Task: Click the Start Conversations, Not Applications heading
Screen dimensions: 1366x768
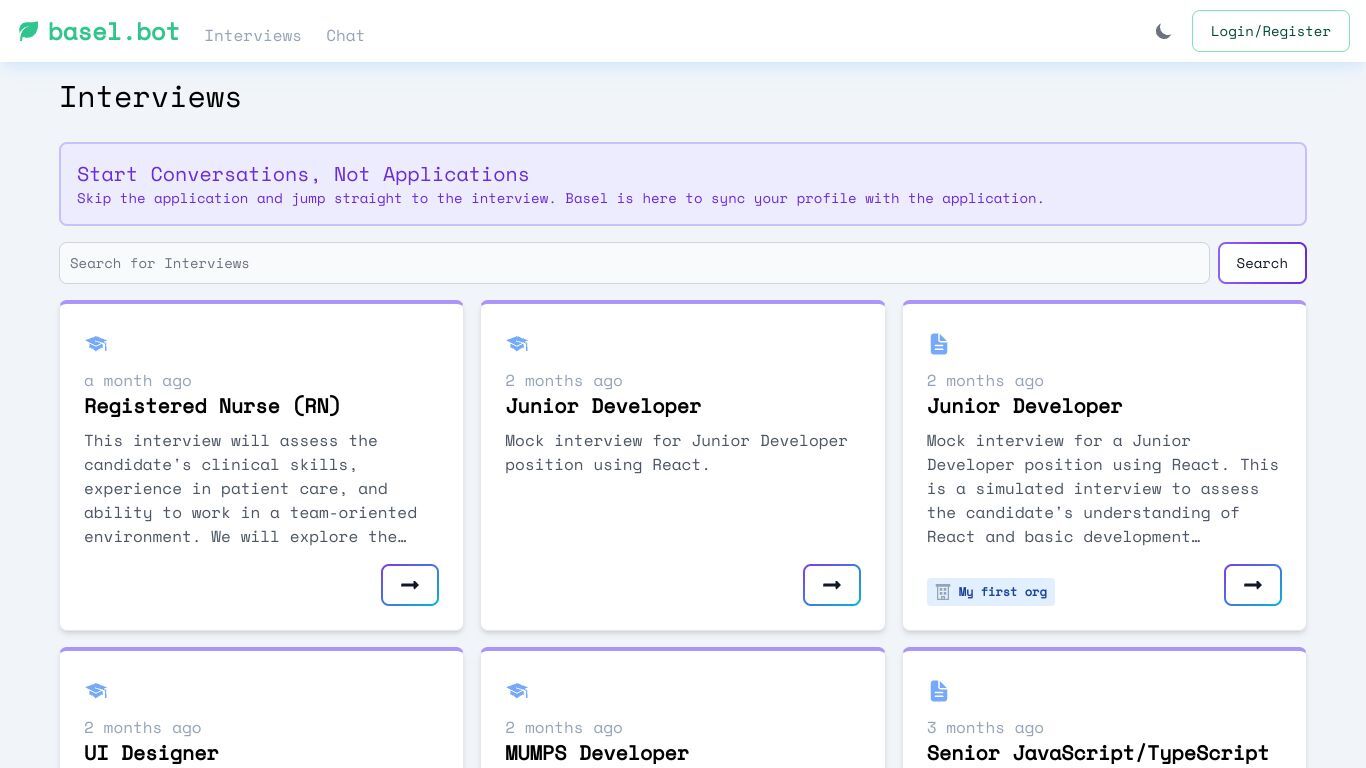Action: (303, 174)
